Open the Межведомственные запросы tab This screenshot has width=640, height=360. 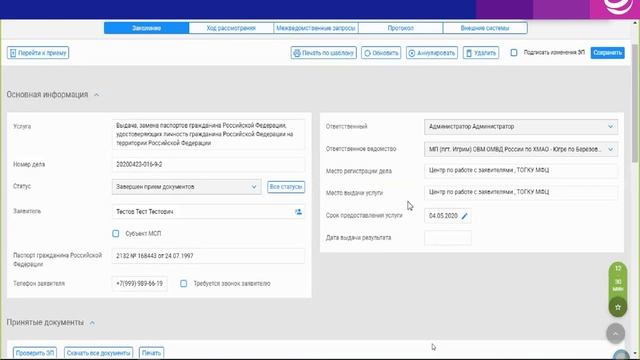(x=316, y=28)
